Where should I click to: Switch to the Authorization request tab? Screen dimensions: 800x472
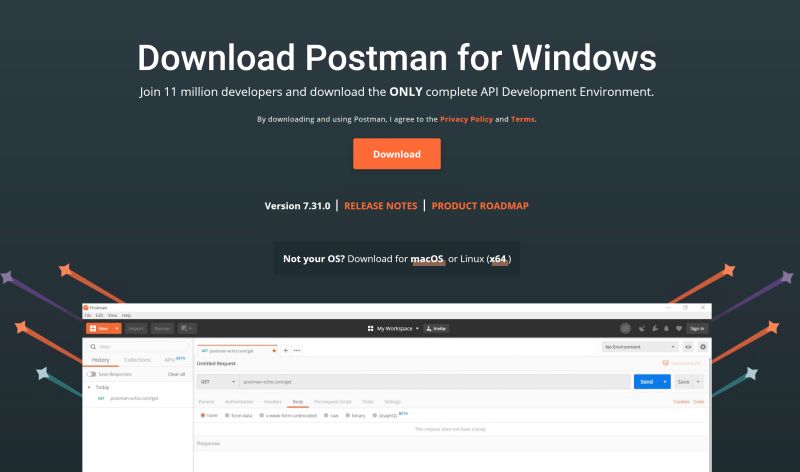click(x=239, y=402)
